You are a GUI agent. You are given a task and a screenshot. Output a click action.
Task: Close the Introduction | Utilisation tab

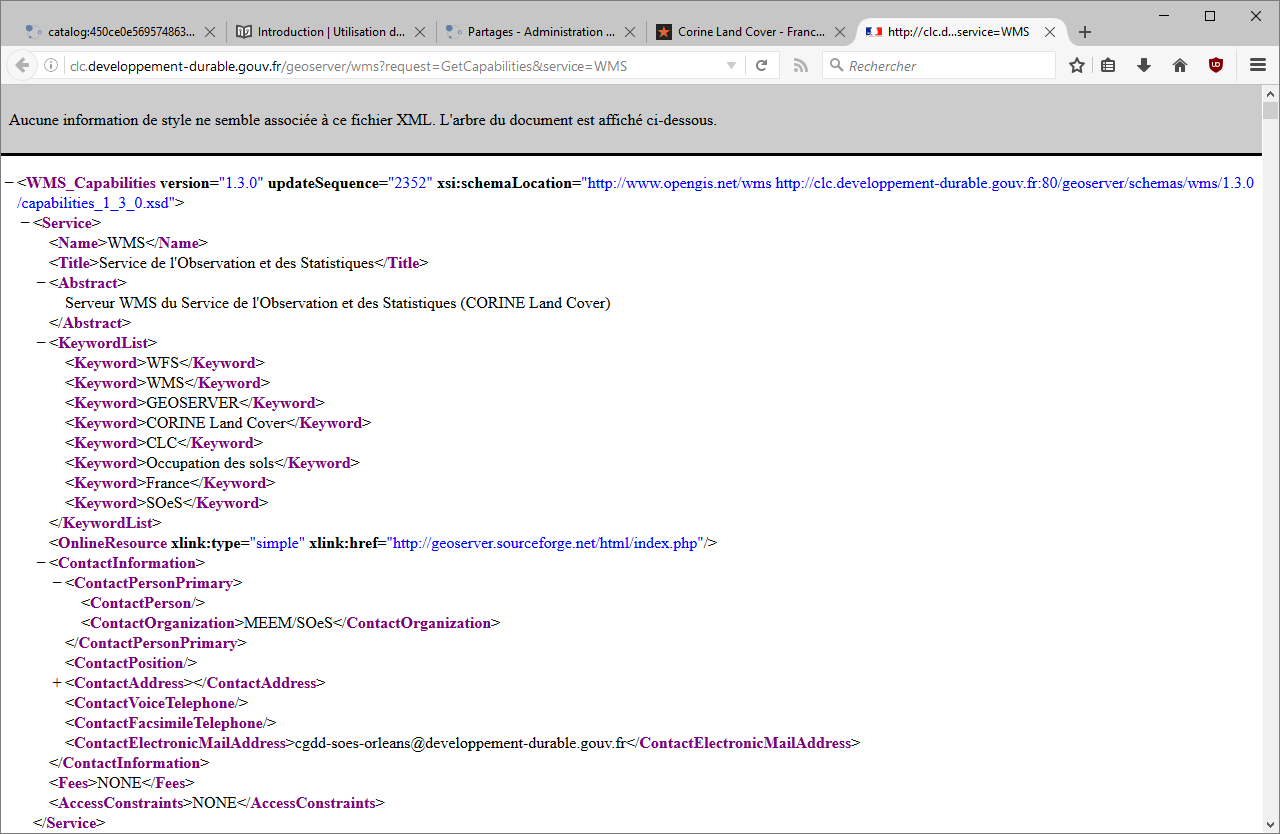point(420,32)
